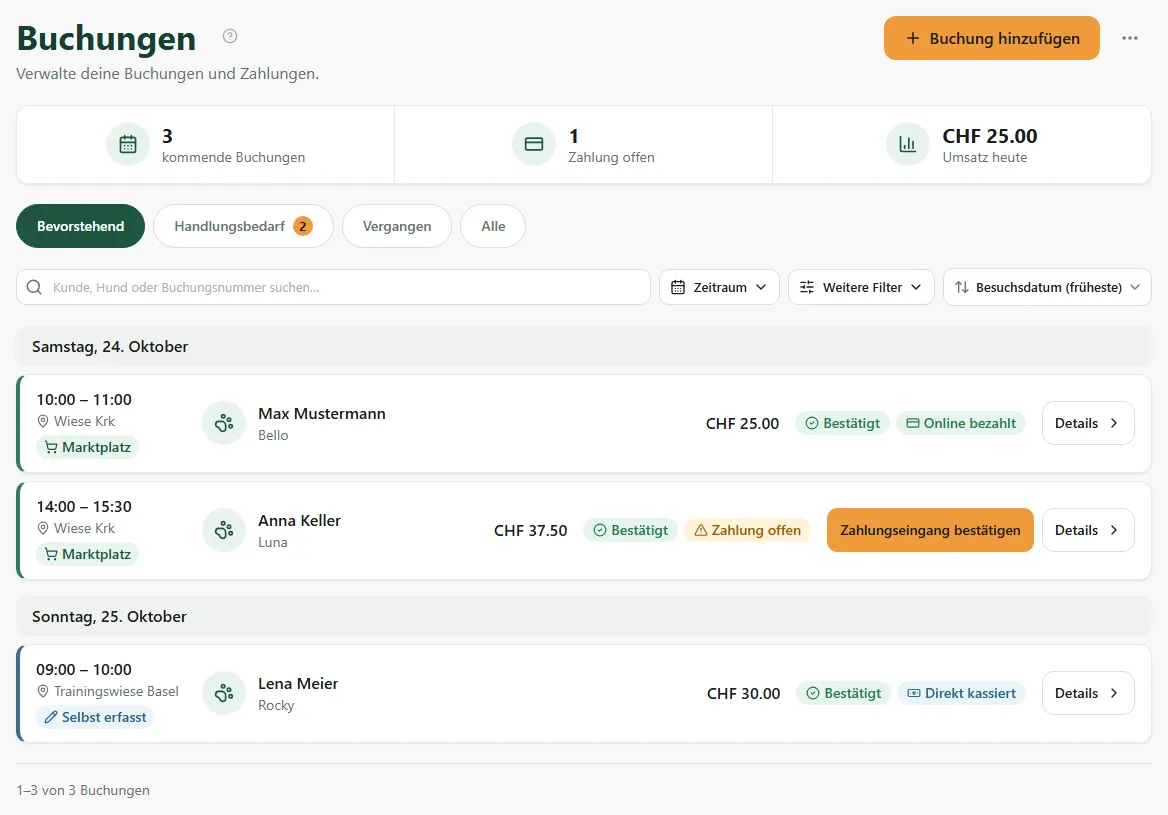Click the Buchung hinzufügen button
The height and width of the screenshot is (815, 1168).
[x=992, y=38]
